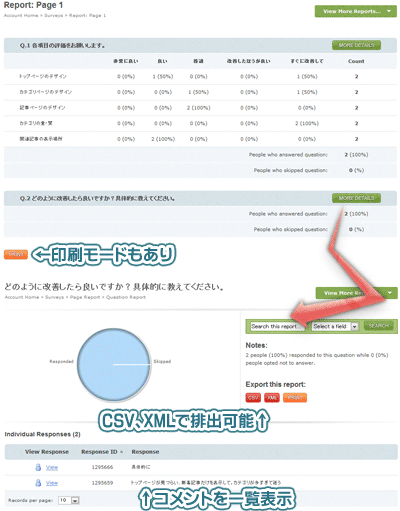The image size is (400, 511).
Task: Click カテゴリページのデザイン row label
Action: pos(45,92)
